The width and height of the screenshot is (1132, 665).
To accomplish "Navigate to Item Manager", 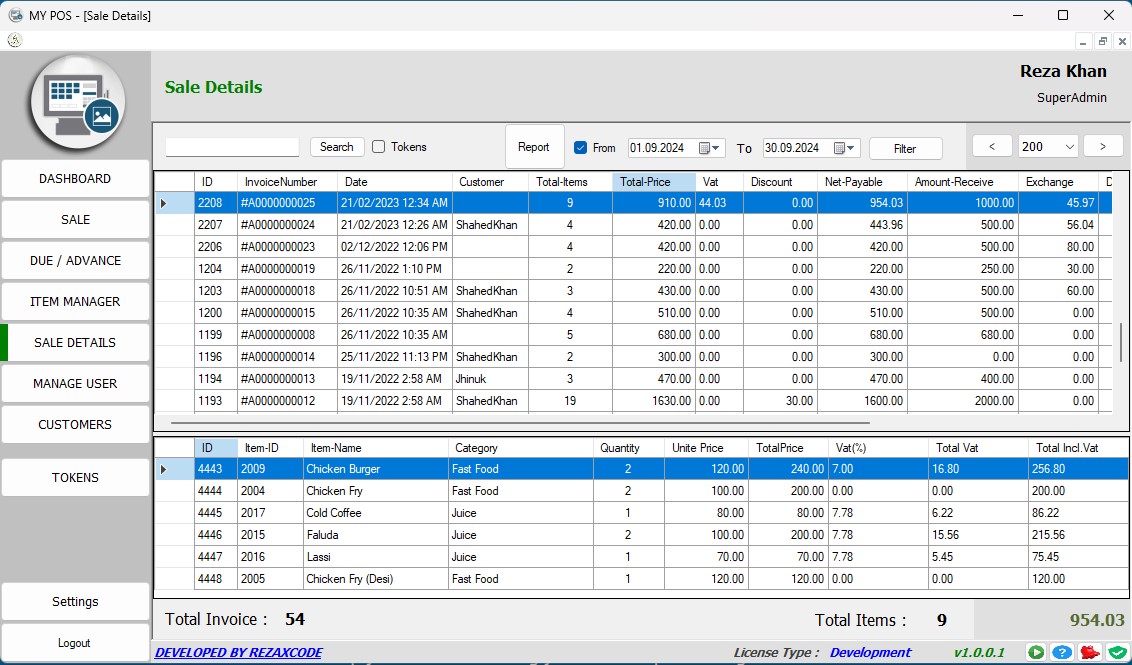I will (x=75, y=302).
